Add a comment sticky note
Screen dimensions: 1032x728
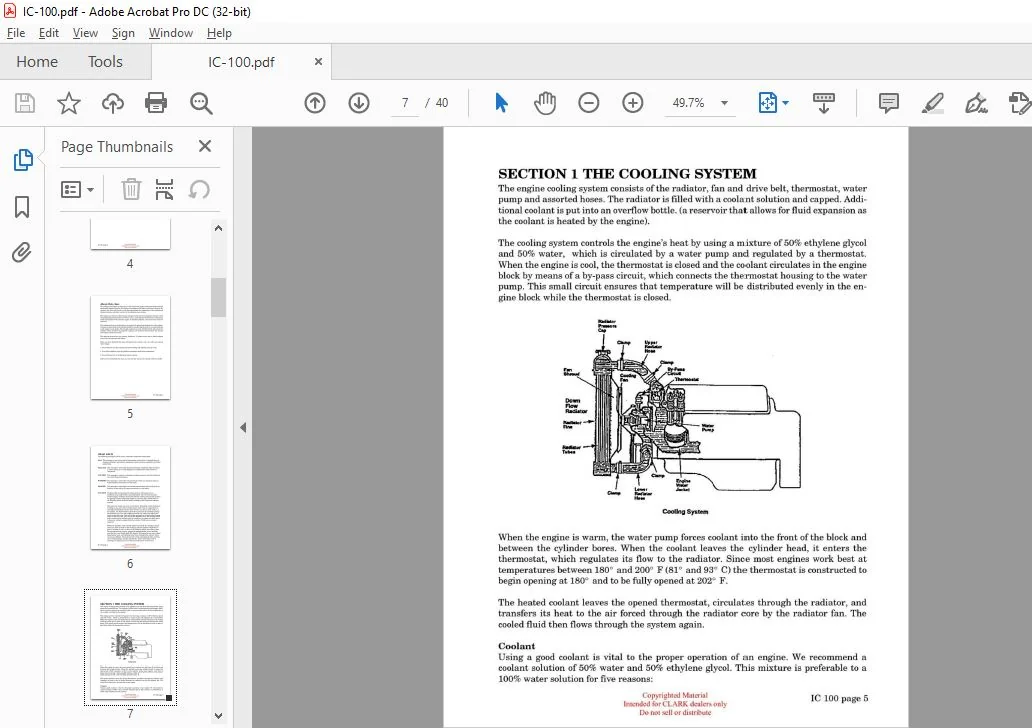[889, 103]
